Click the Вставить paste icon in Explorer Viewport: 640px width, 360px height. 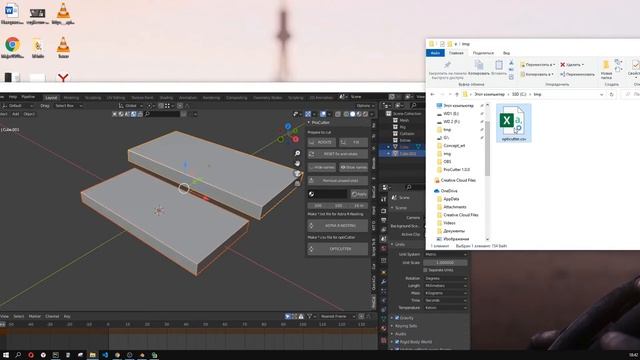[x=499, y=65]
